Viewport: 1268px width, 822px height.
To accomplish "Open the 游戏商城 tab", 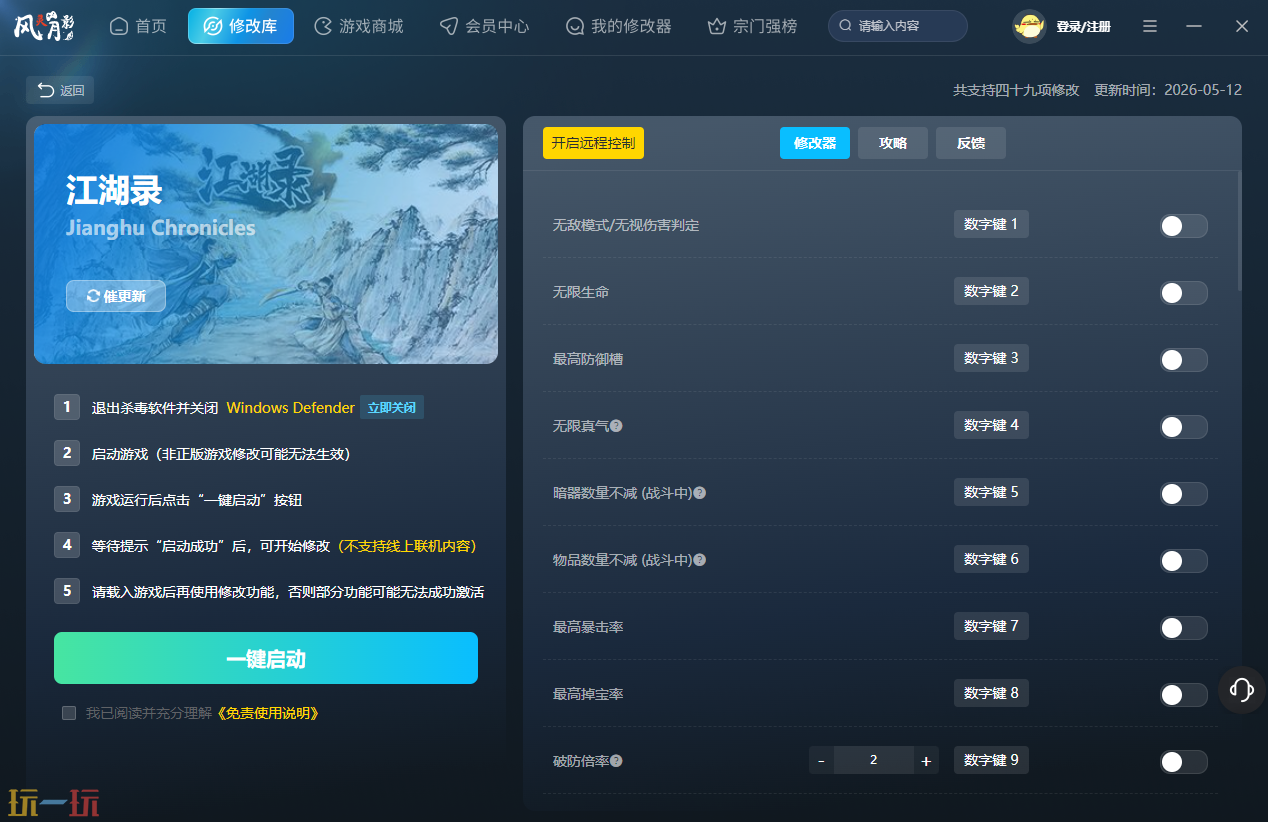I will tap(358, 26).
